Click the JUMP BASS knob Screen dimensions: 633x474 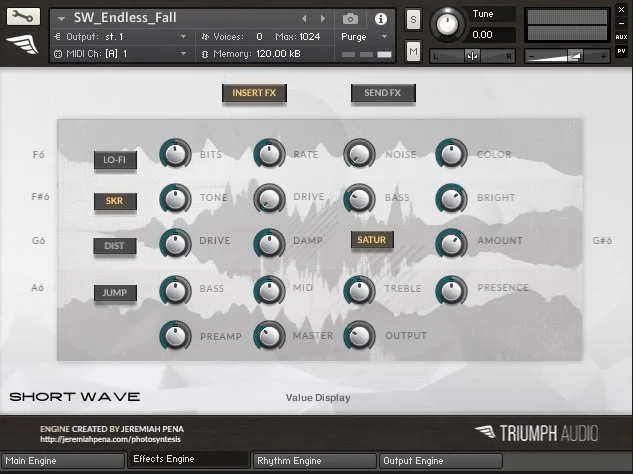(175, 290)
